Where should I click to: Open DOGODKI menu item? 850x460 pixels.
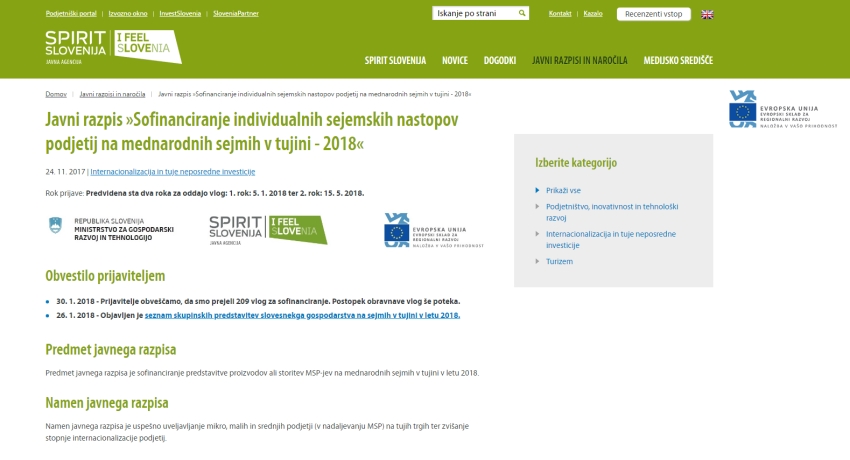tap(500, 60)
